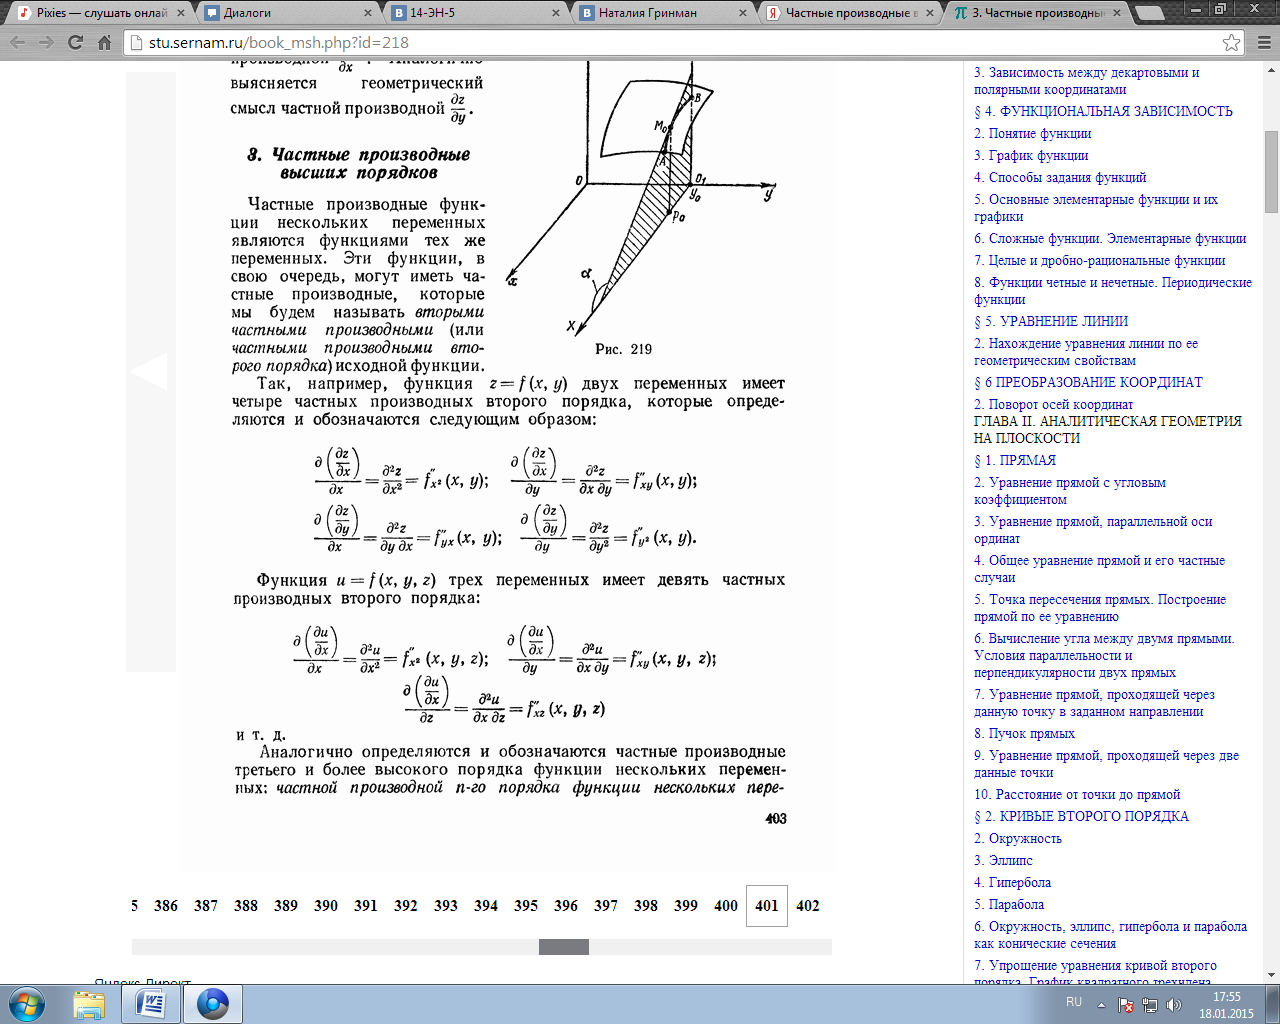Open page 386 in pagination
The height and width of the screenshot is (1024, 1280).
(166, 906)
